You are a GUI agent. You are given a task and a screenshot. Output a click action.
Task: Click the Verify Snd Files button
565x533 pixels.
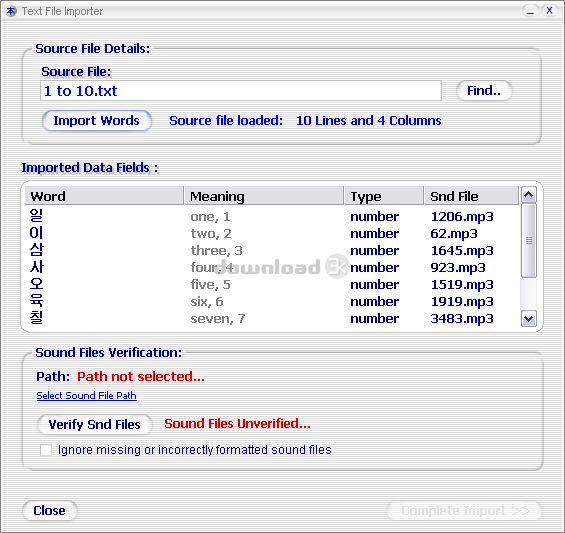[94, 425]
